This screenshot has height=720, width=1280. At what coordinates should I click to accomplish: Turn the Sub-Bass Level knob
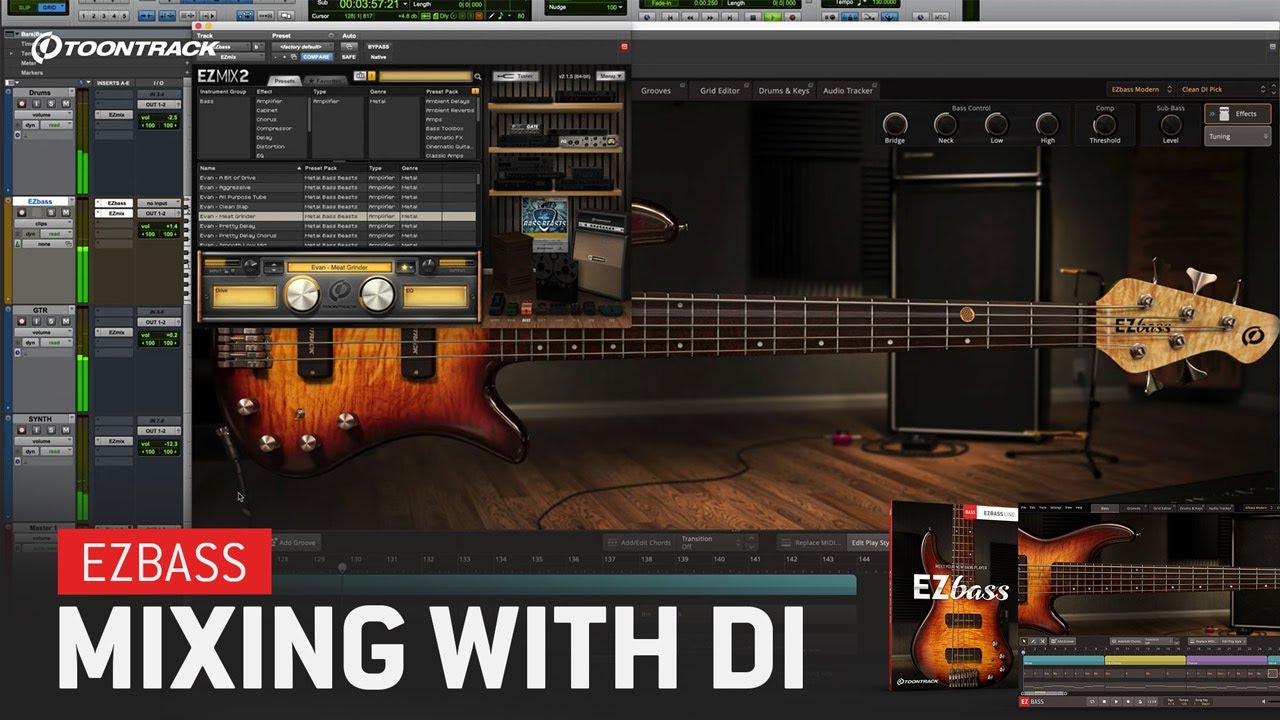(x=1170, y=124)
